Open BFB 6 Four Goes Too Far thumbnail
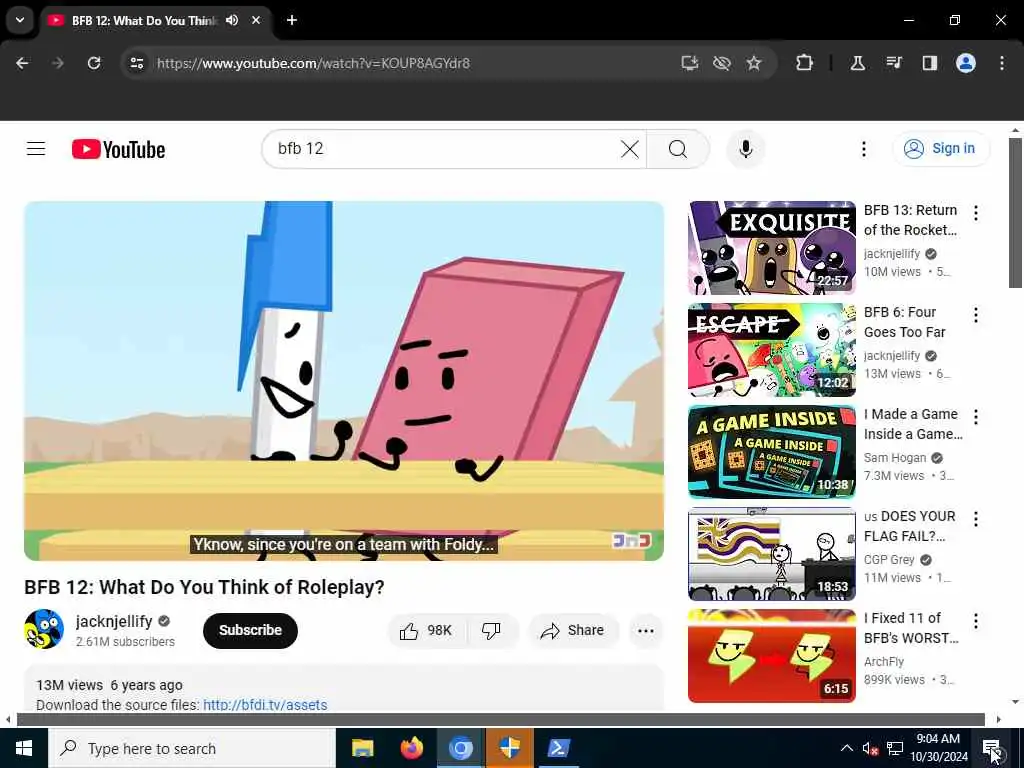This screenshot has width=1024, height=768. 771,349
